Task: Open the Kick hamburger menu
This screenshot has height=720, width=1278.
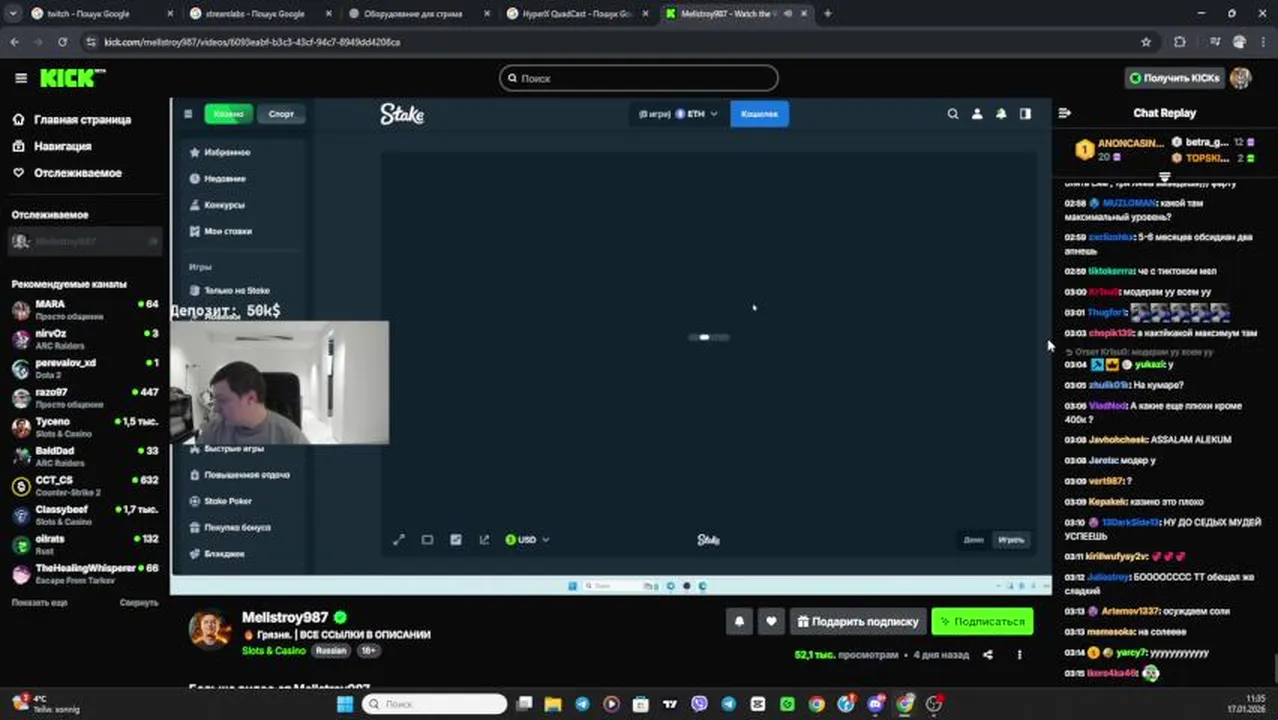Action: pos(21,78)
